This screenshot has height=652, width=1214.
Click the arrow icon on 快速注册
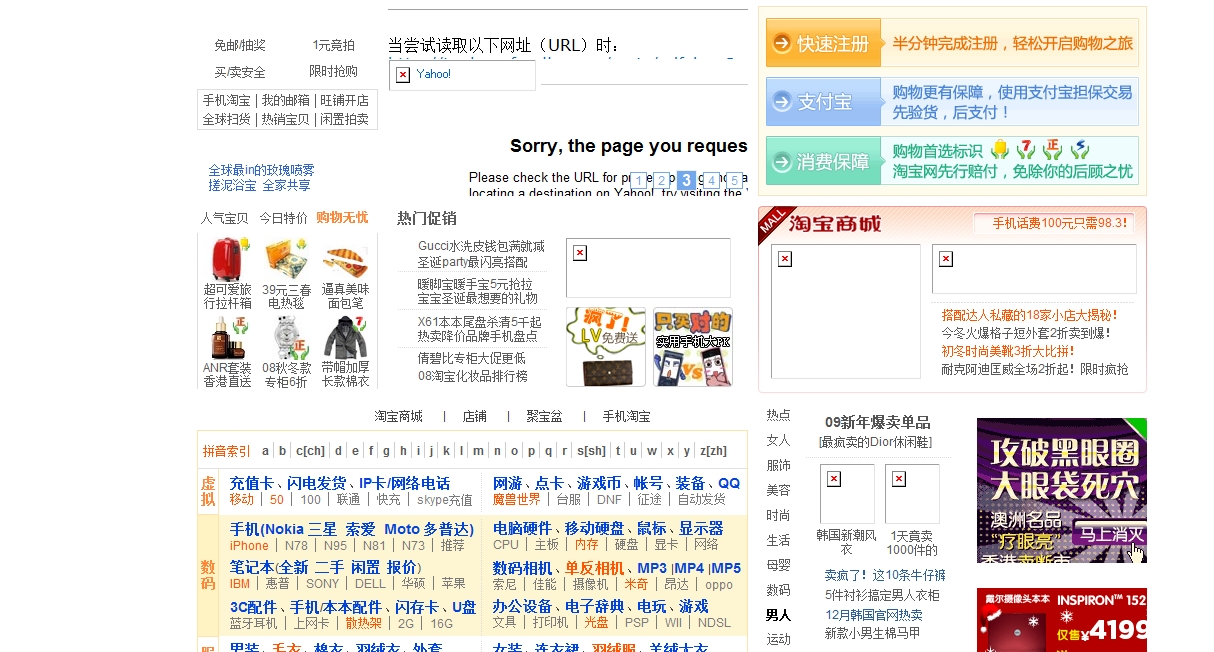click(x=782, y=44)
